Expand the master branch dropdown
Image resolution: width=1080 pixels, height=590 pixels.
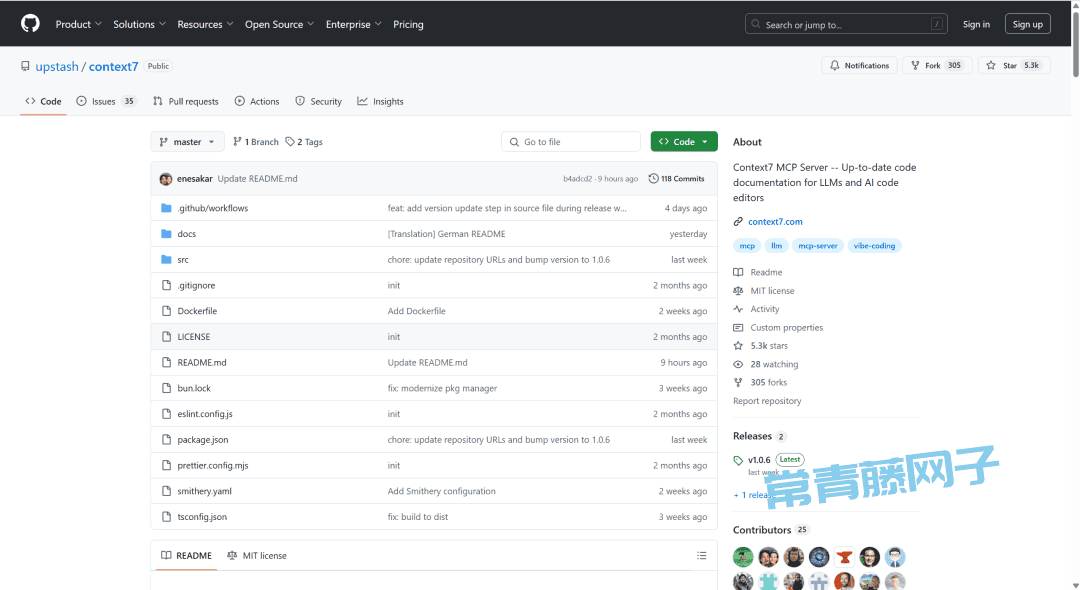pos(187,142)
